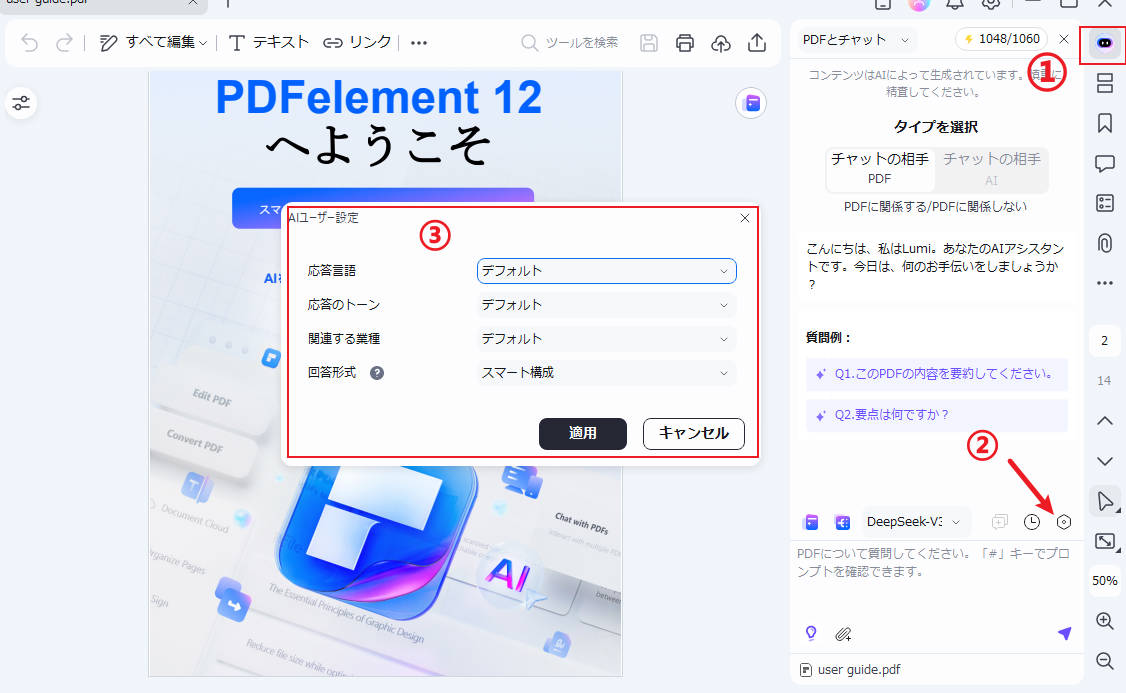This screenshot has height=693, width=1126.
Task: Send the chat message with the arrow icon
Action: click(x=1064, y=633)
